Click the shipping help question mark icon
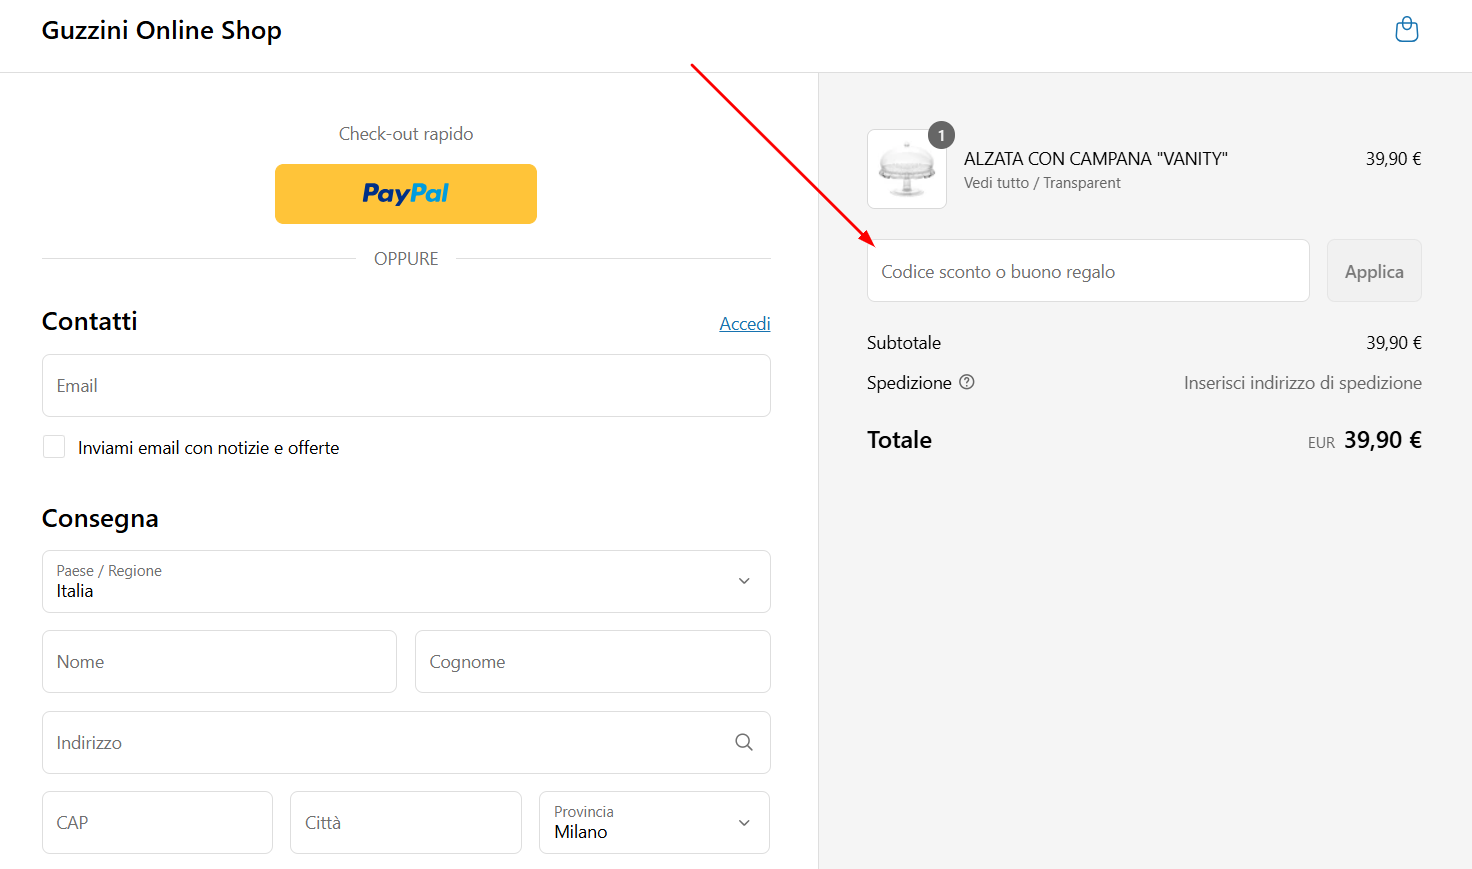This screenshot has width=1472, height=869. (966, 382)
